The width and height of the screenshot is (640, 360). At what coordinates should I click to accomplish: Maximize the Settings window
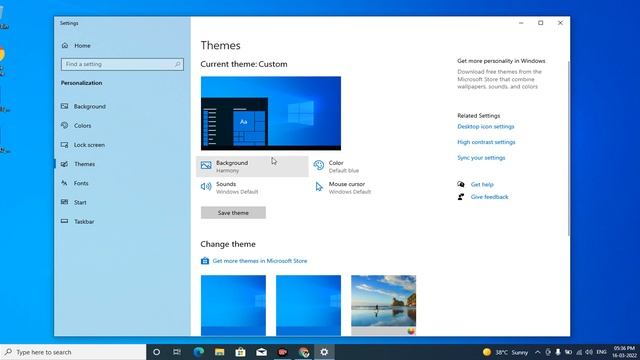tap(540, 23)
